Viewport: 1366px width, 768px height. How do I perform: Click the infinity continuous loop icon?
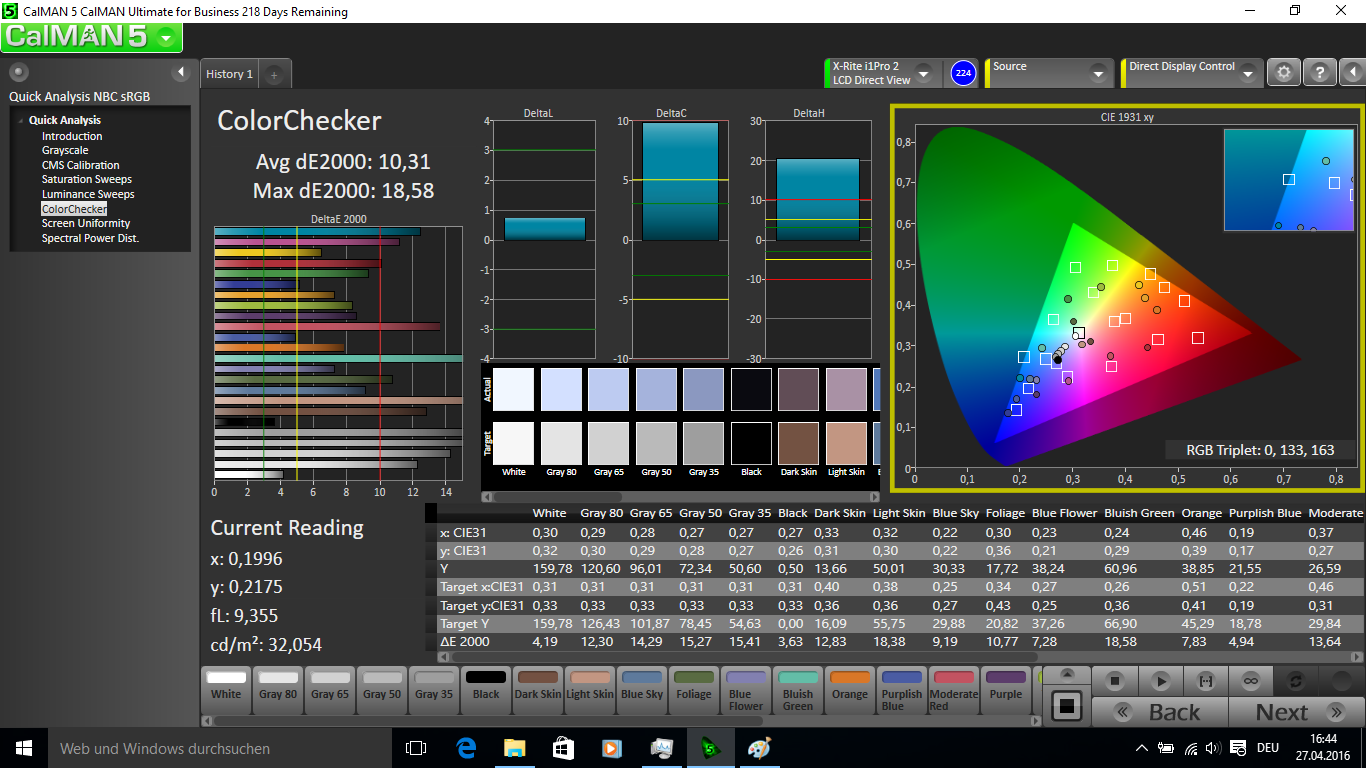point(1250,681)
